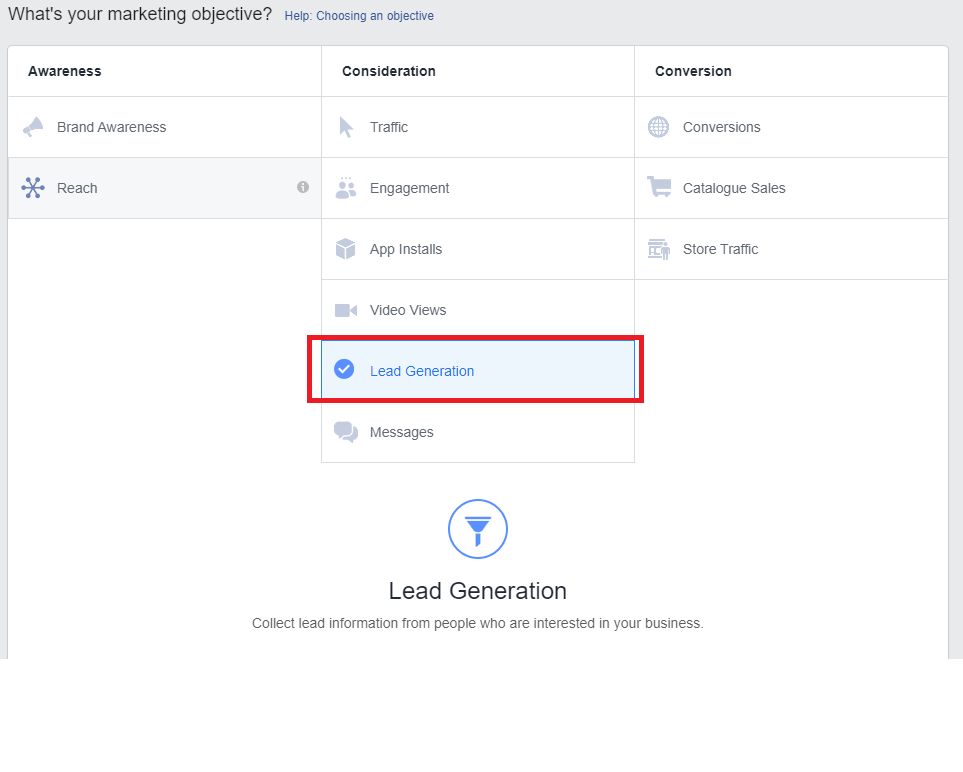Switch to the Conversion column

(692, 71)
